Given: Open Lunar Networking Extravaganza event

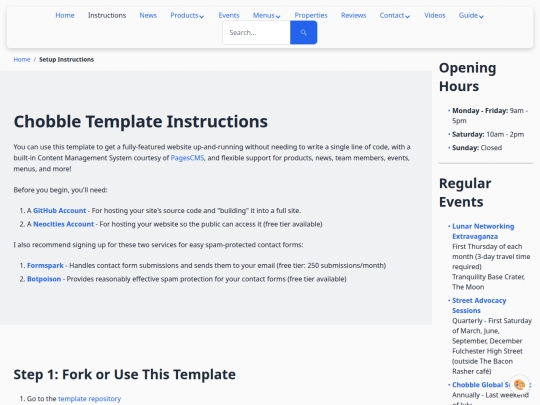Looking at the screenshot, I should coord(483,231).
